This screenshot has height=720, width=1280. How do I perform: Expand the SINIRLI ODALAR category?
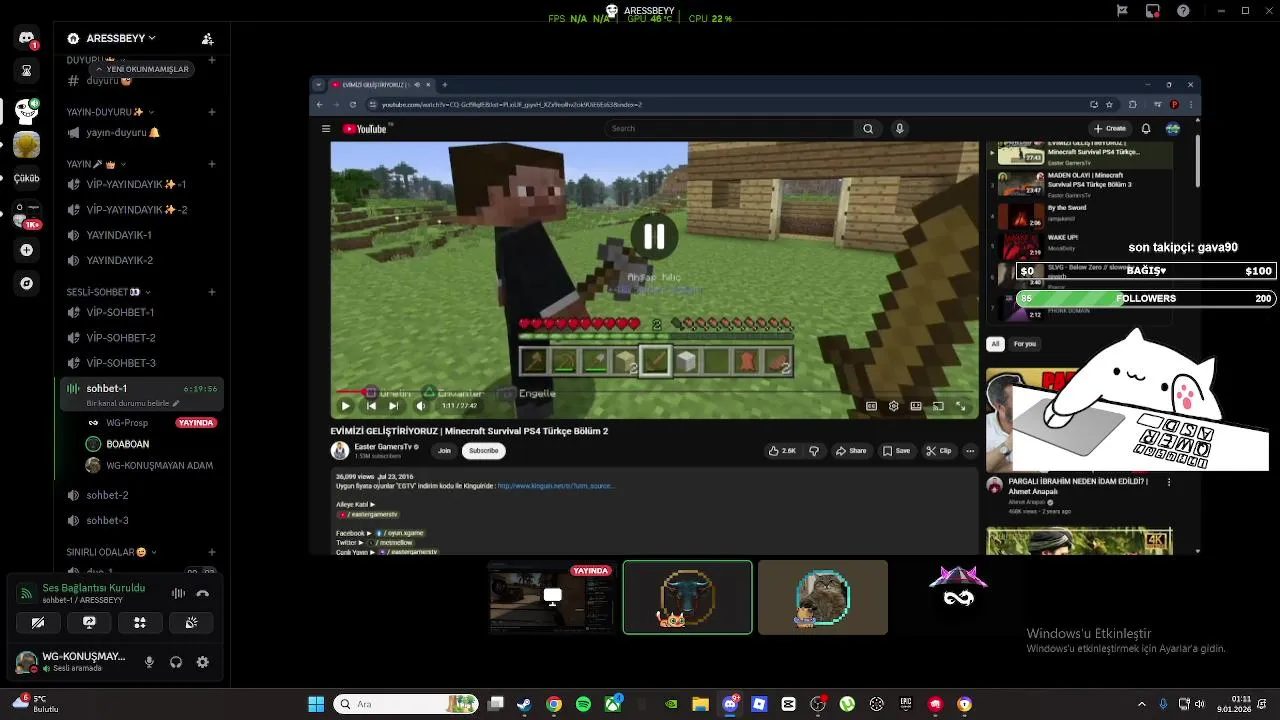[112, 552]
